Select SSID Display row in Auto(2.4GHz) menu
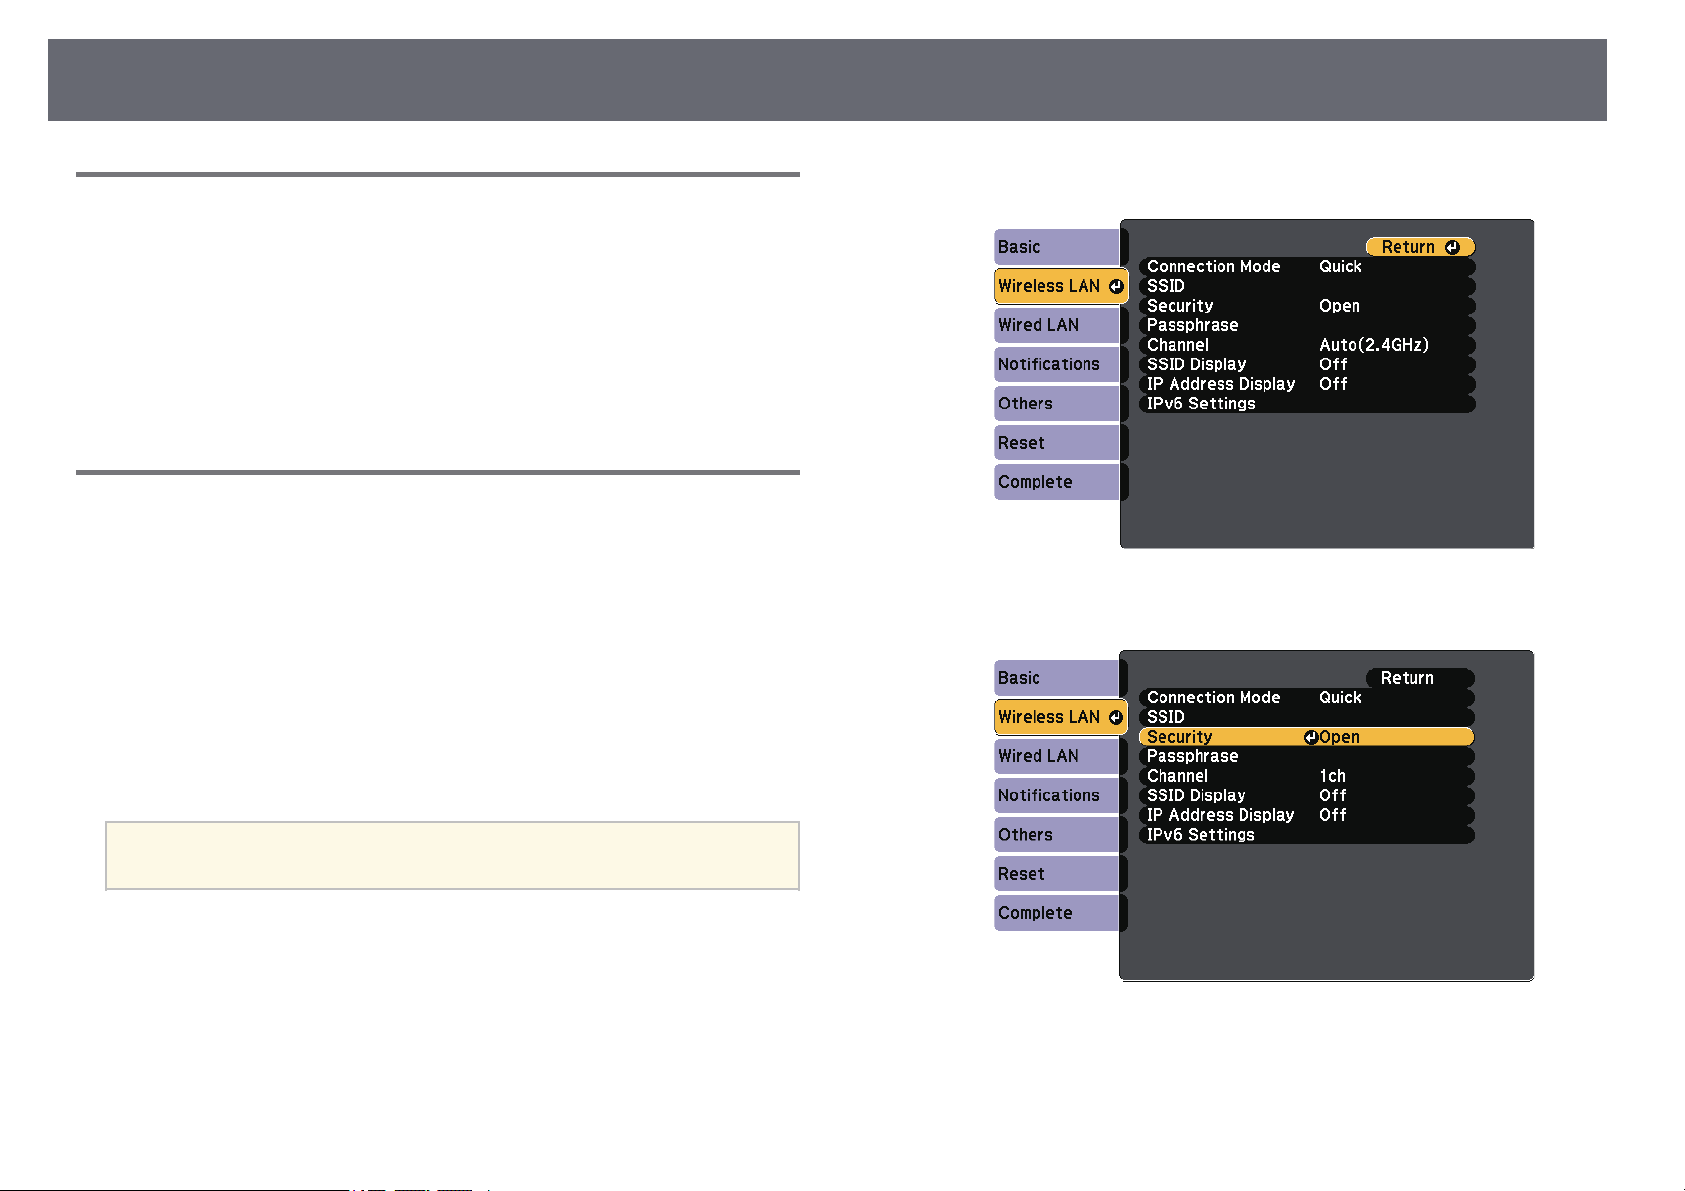 pyautogui.click(x=1307, y=364)
